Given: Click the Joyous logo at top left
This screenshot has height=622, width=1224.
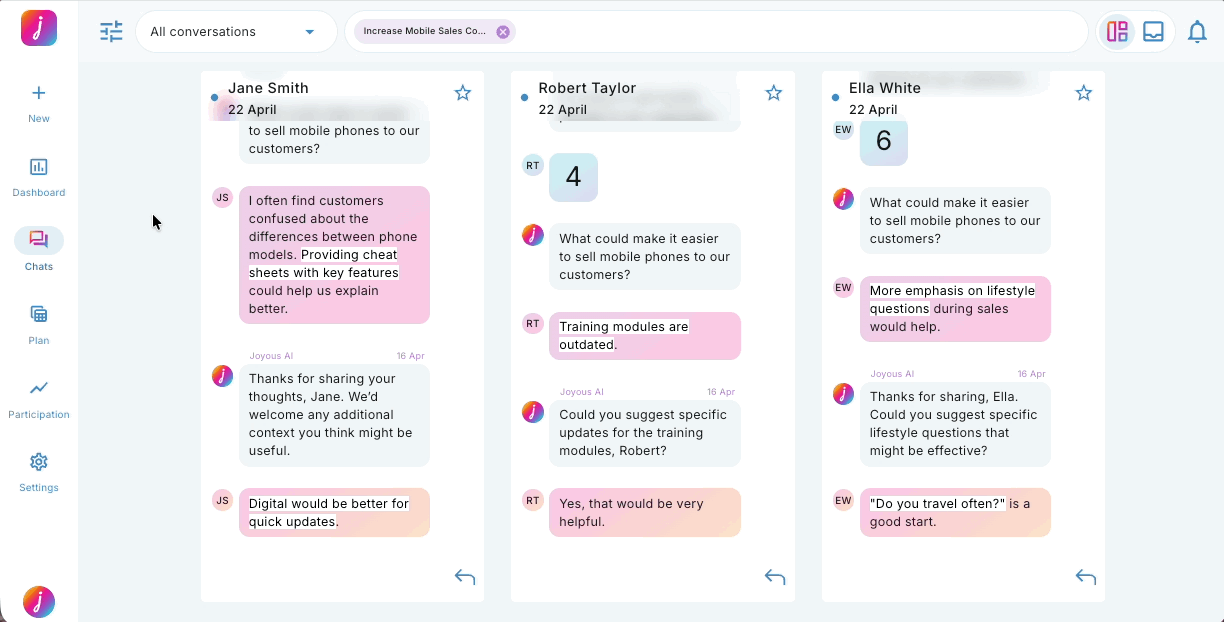Looking at the screenshot, I should (x=39, y=28).
